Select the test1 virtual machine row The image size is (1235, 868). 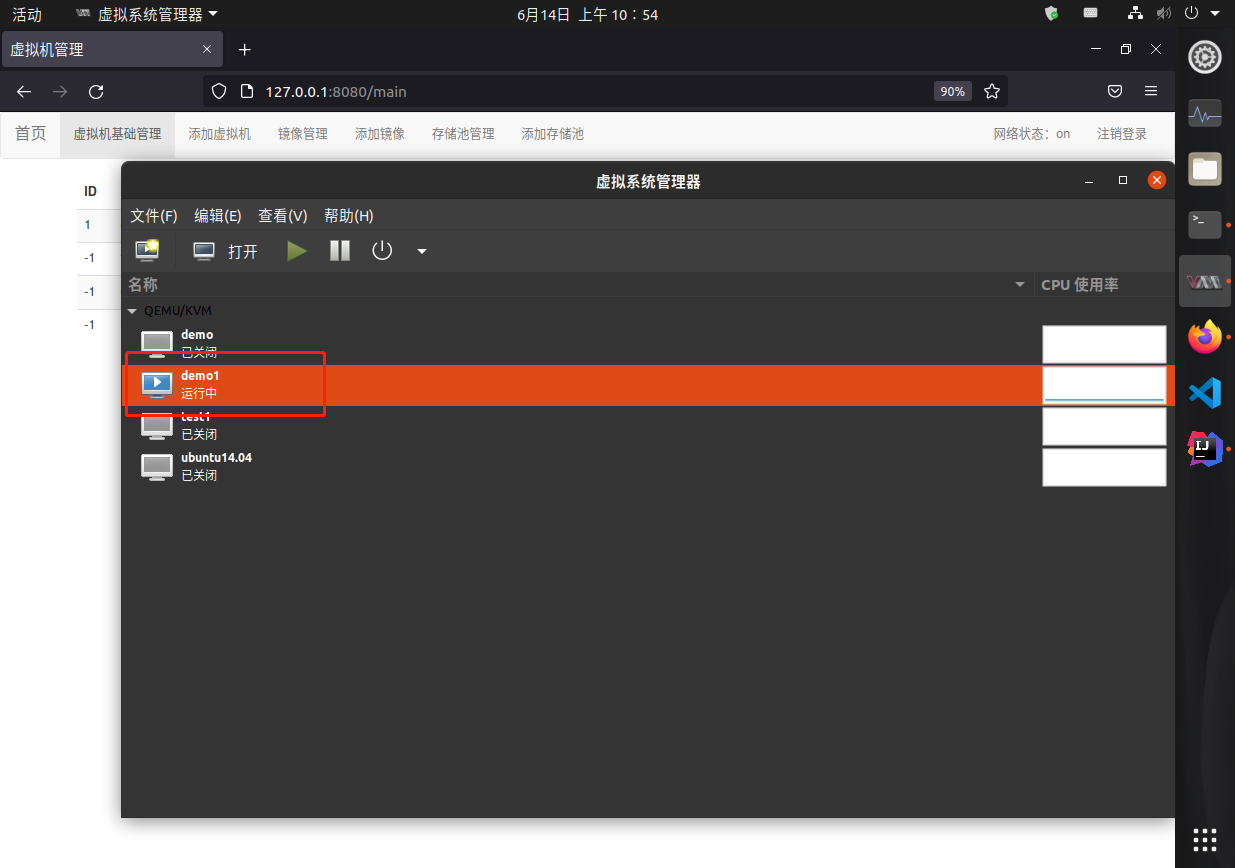click(648, 426)
